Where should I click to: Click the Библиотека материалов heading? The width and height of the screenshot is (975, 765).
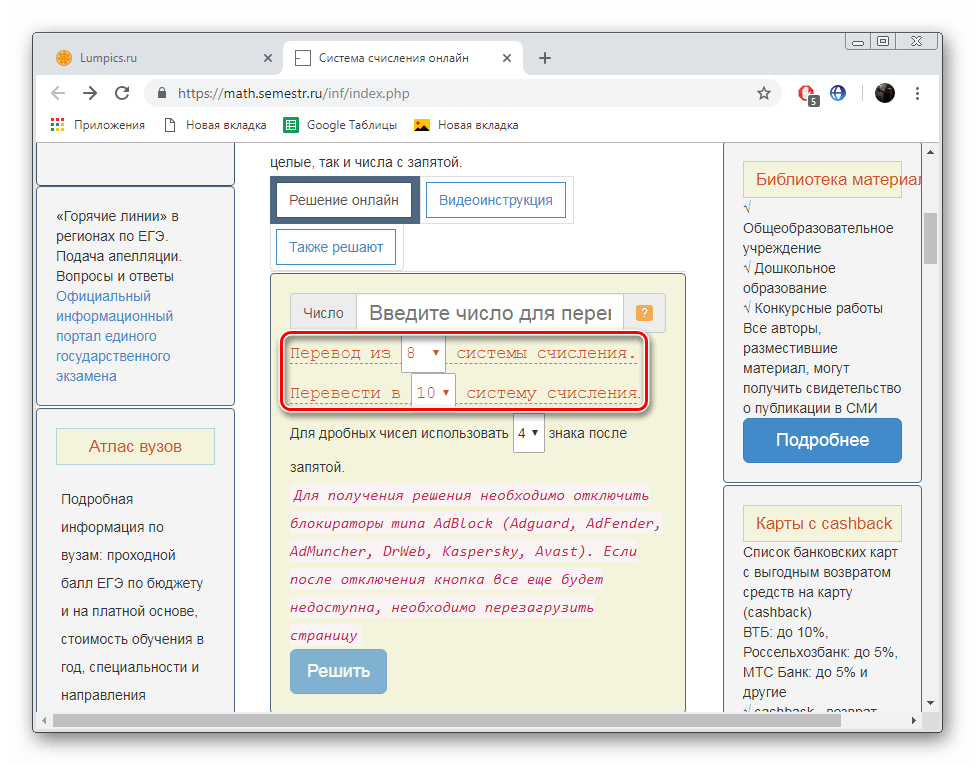click(822, 179)
